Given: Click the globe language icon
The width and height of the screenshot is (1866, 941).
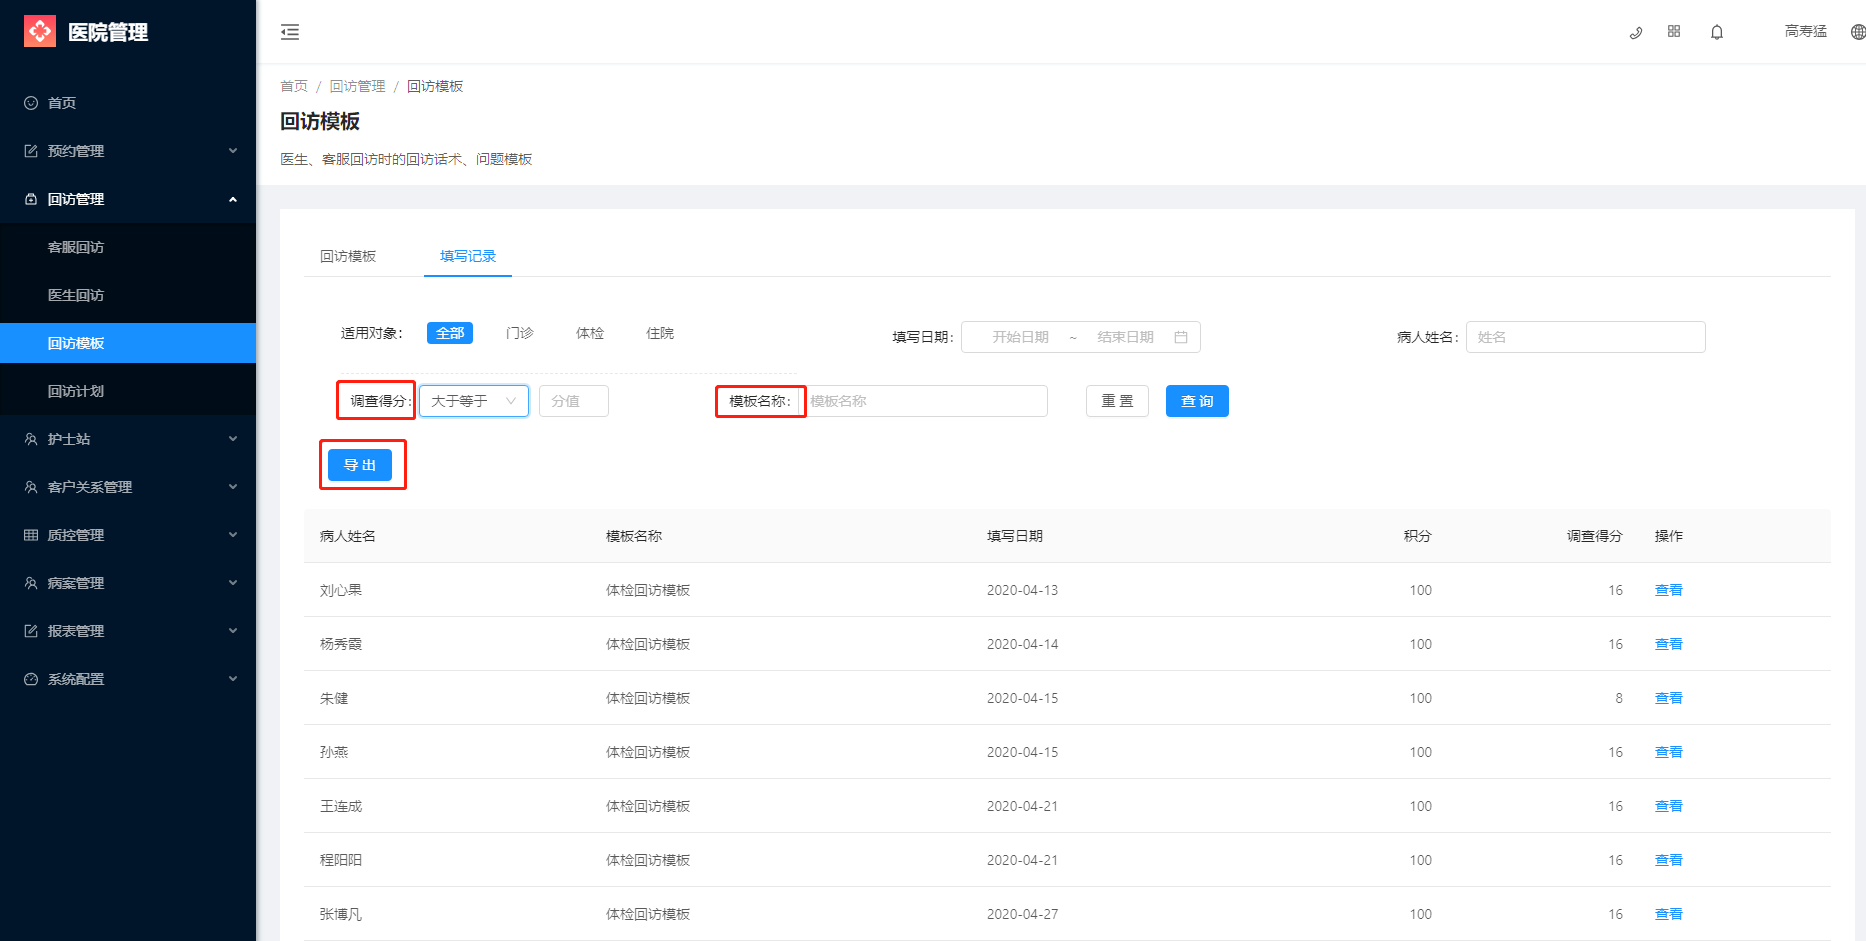Looking at the screenshot, I should coord(1858,32).
